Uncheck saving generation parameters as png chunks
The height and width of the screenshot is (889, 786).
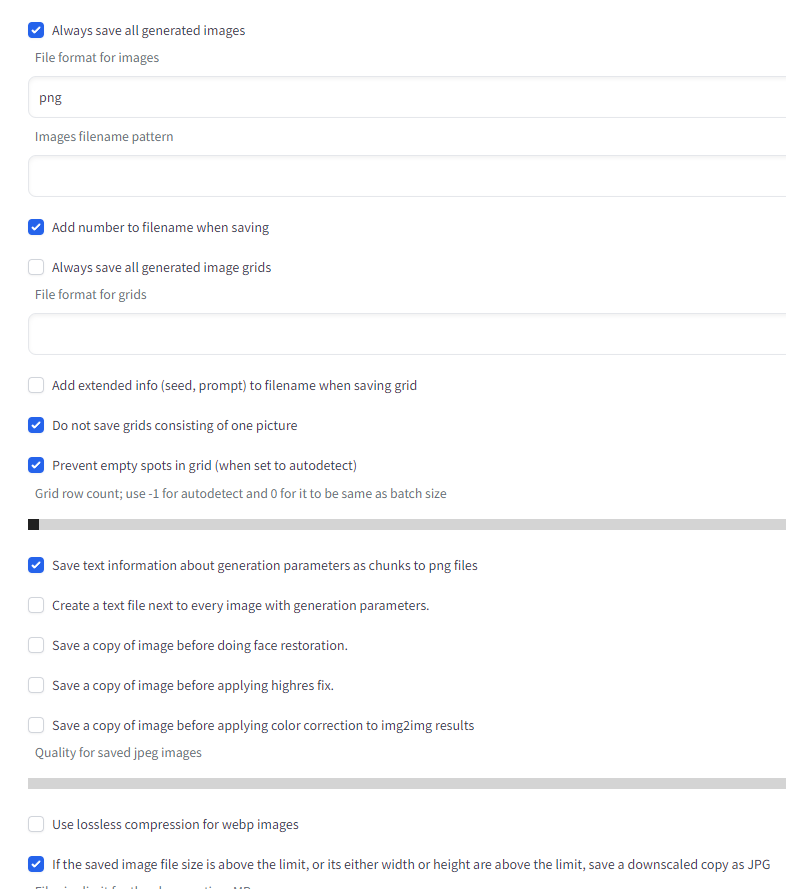(x=36, y=565)
